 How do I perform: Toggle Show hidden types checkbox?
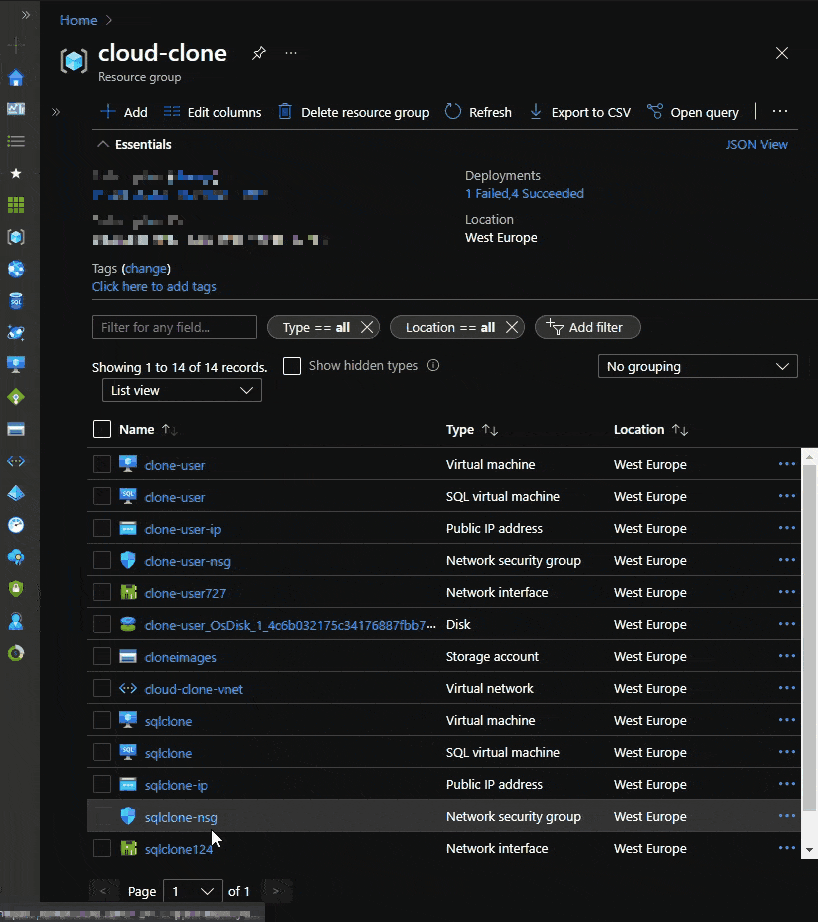(292, 366)
